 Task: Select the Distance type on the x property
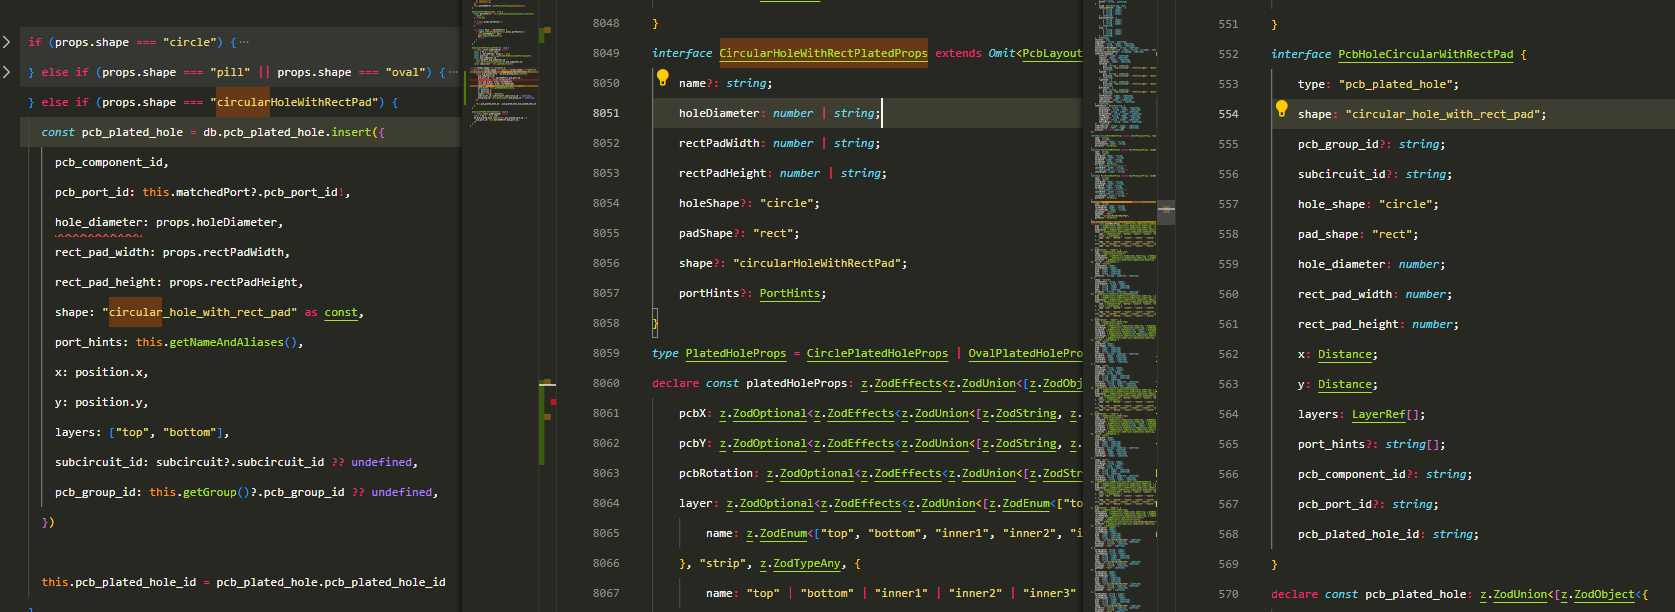(x=1344, y=354)
